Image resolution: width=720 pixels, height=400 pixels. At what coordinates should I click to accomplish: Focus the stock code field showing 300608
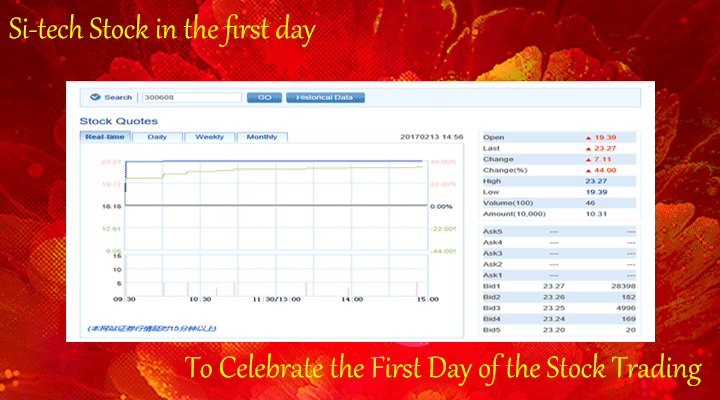(x=192, y=97)
